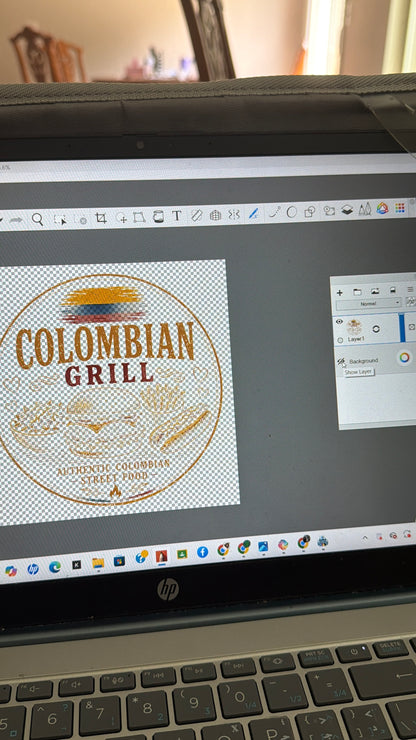
Task: Add a layer group folder
Action: (x=357, y=292)
